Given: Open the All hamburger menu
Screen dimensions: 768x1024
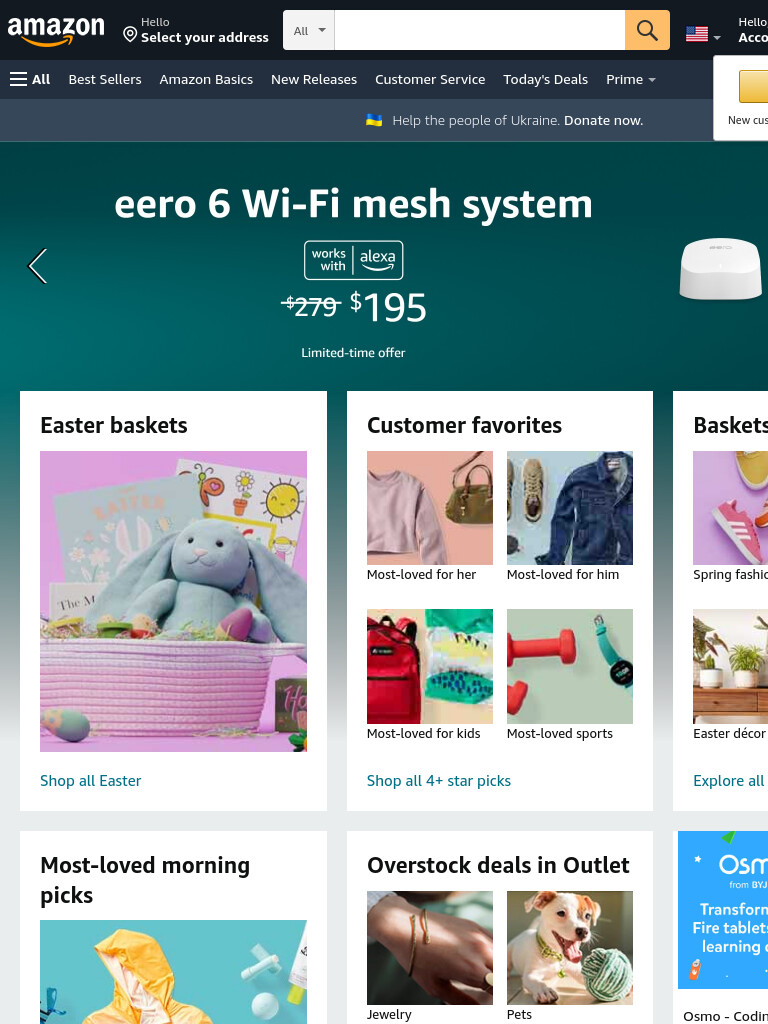Looking at the screenshot, I should (30, 80).
